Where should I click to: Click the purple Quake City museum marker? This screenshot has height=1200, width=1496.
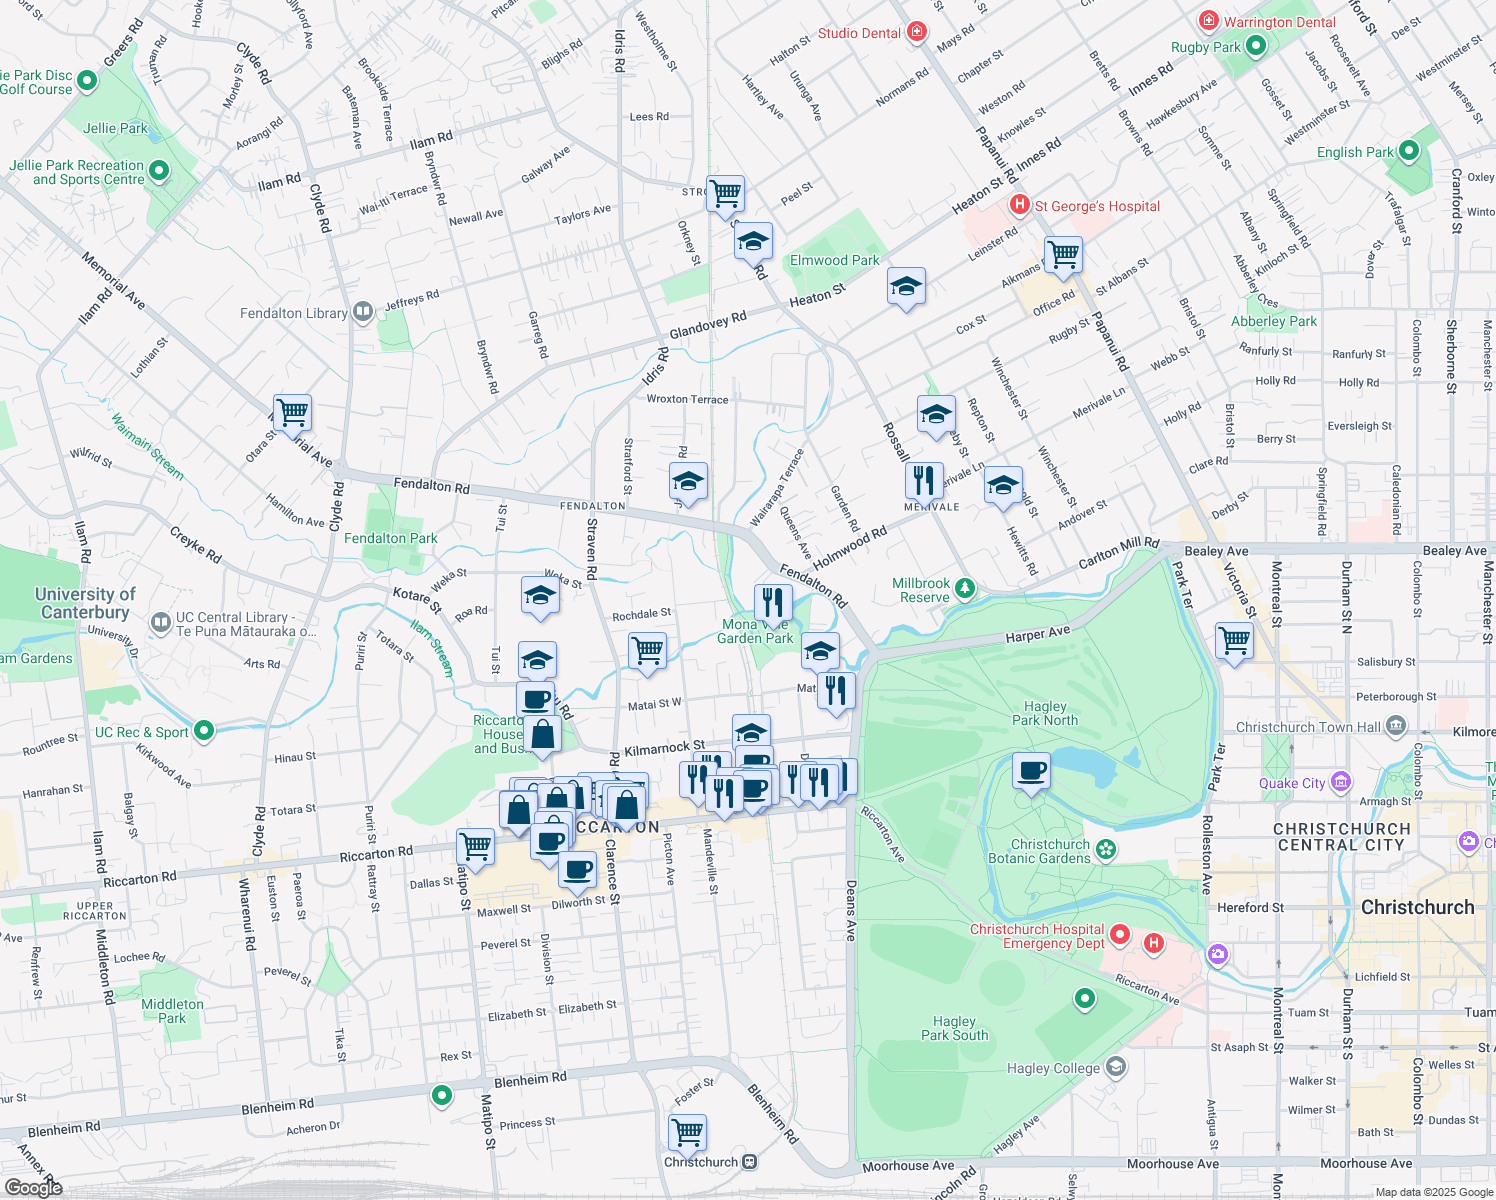point(1341,783)
